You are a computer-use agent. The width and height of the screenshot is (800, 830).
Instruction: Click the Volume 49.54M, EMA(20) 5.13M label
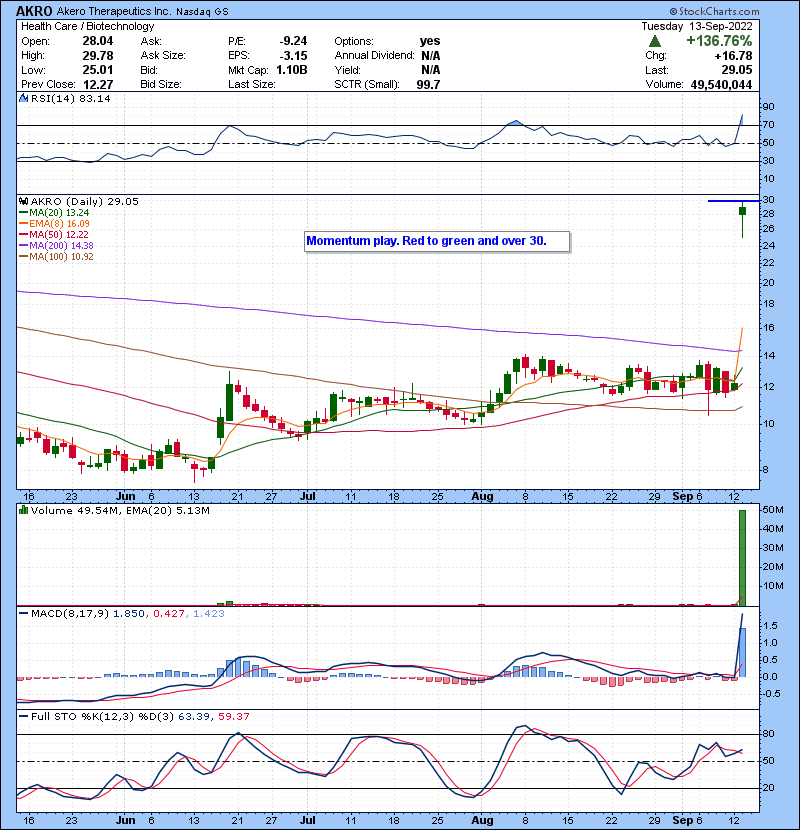click(x=120, y=510)
